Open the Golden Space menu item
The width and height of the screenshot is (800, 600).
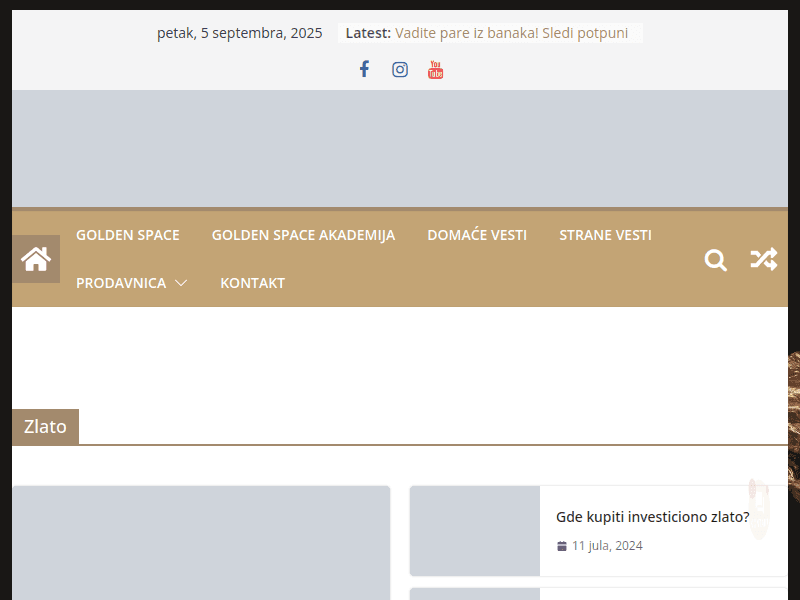(x=128, y=235)
